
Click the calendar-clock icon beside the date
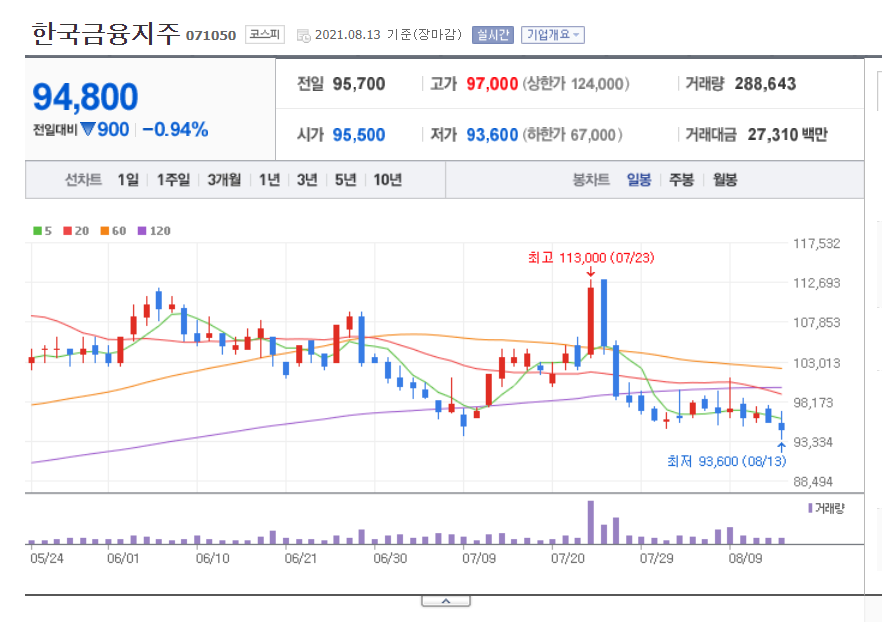(x=303, y=35)
